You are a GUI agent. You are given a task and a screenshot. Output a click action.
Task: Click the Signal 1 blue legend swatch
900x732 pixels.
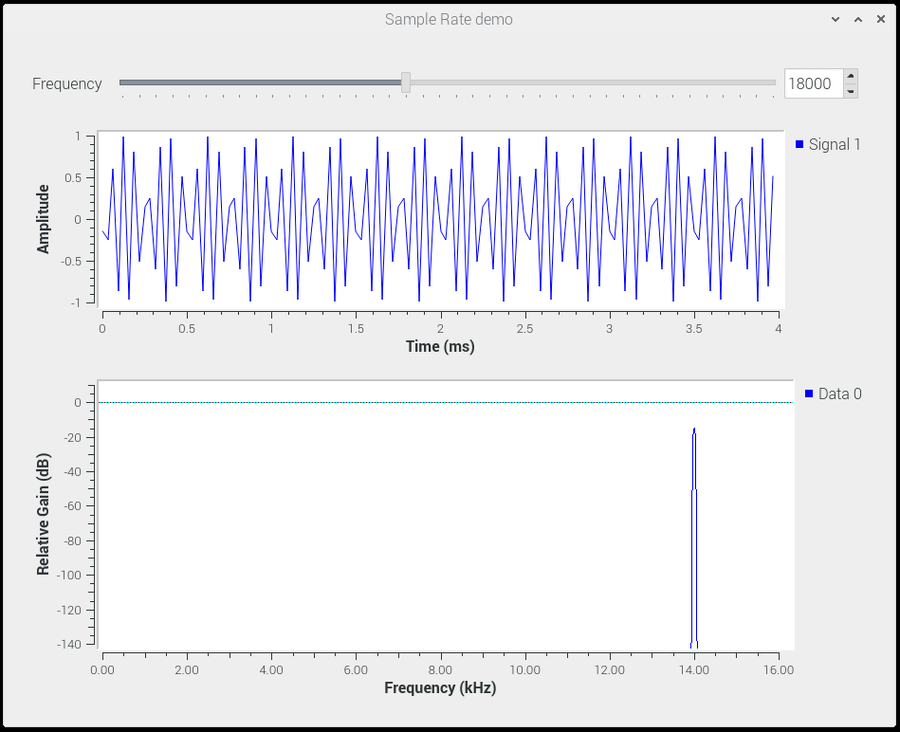click(x=797, y=144)
